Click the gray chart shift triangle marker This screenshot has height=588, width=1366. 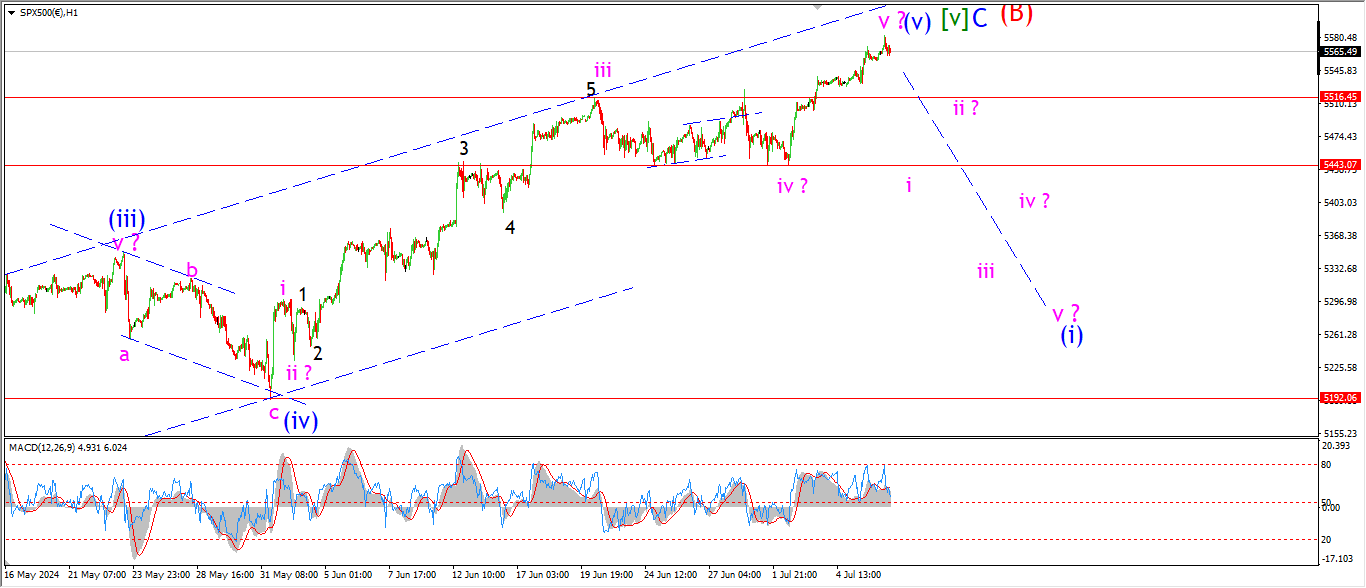(820, 6)
